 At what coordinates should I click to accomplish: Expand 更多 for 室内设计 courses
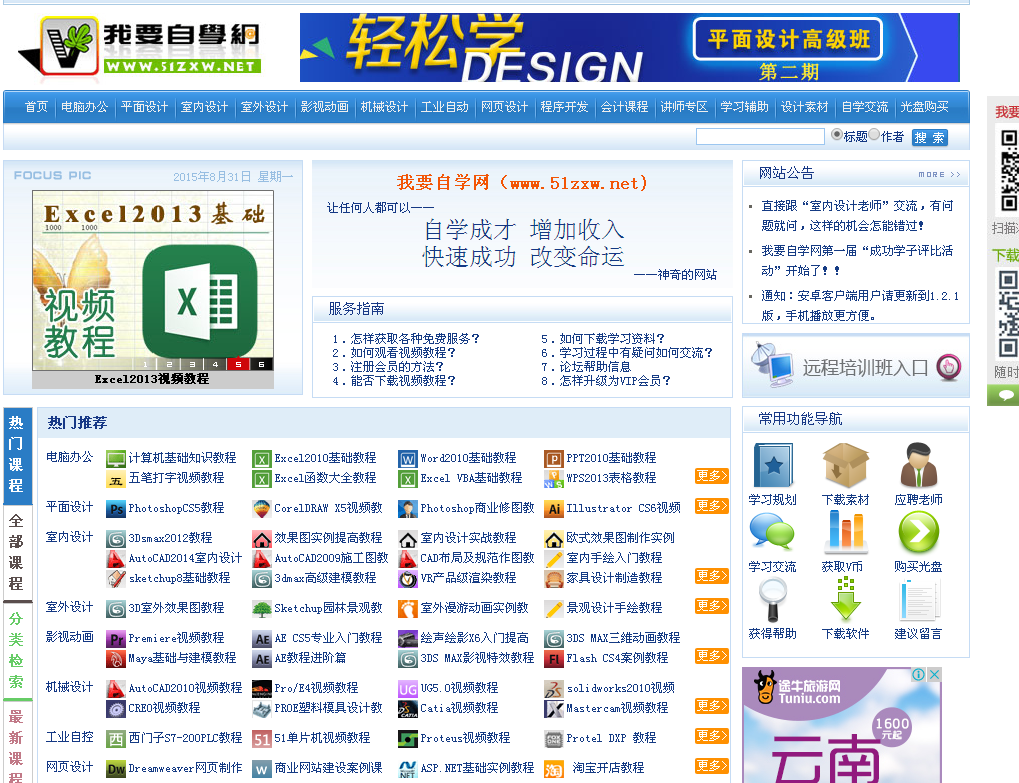coord(712,576)
